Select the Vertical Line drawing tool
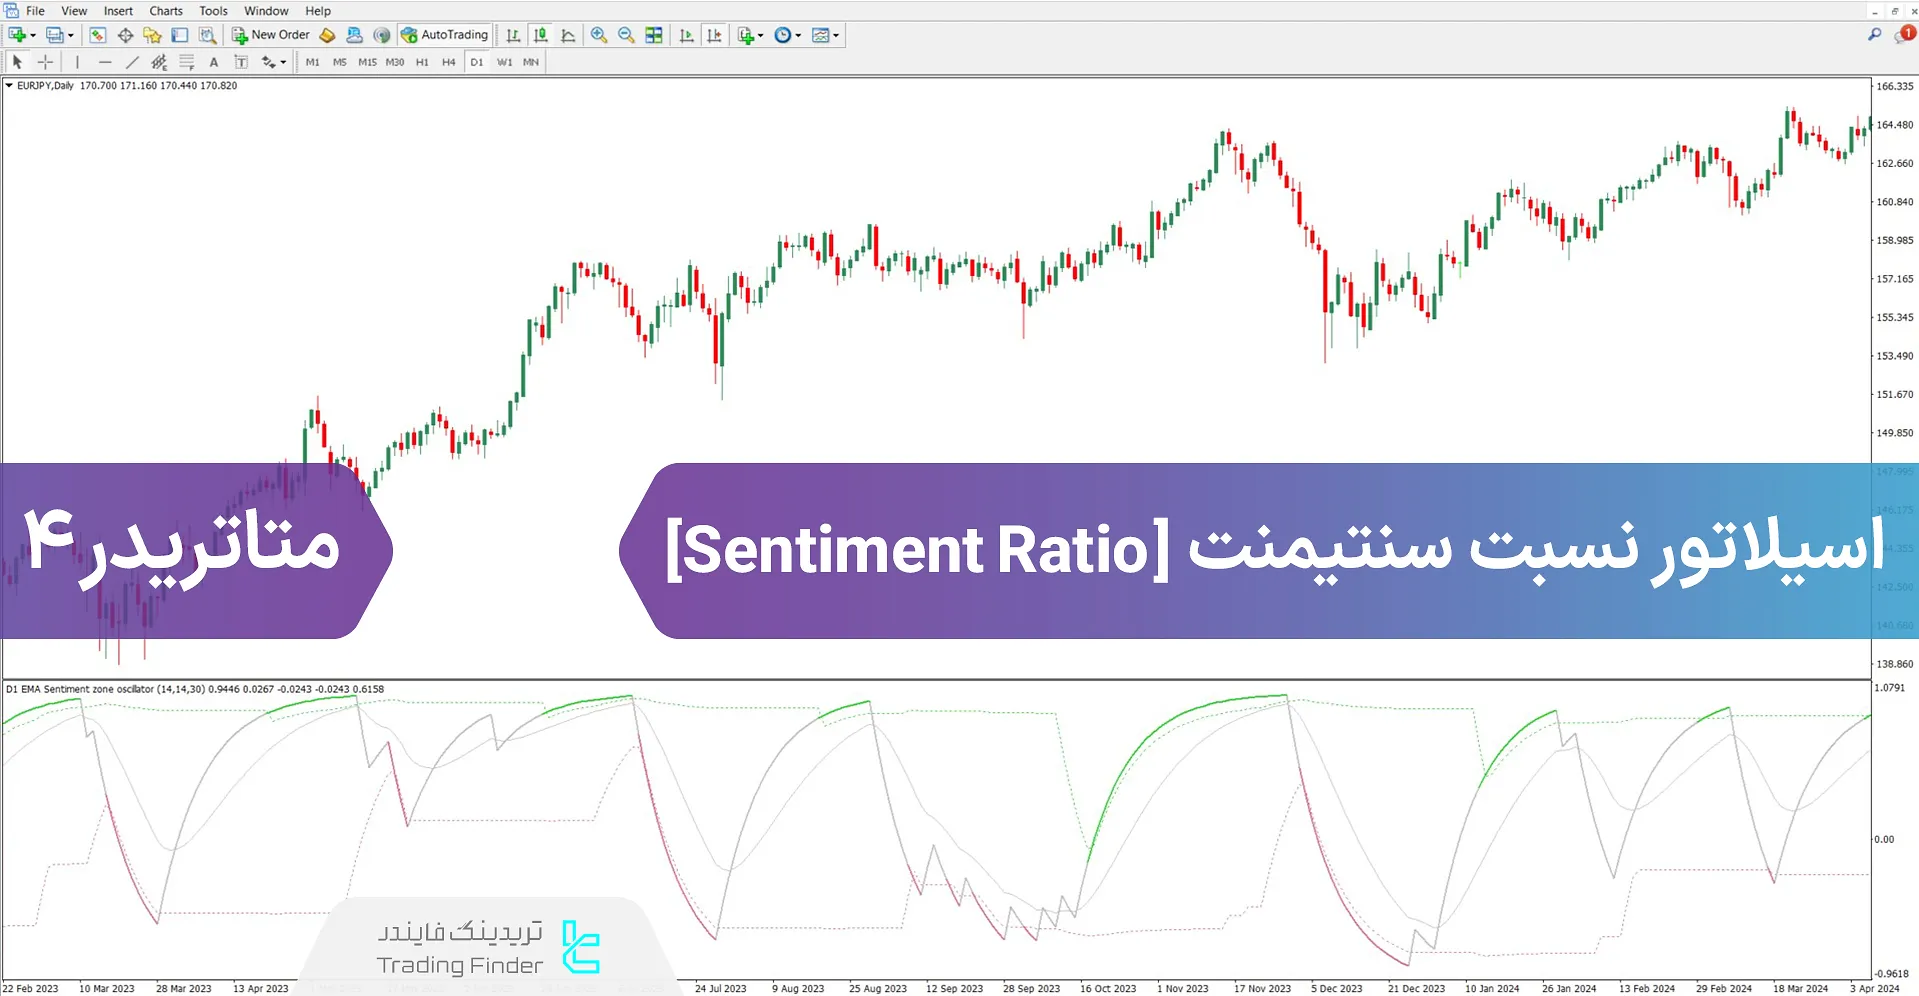Viewport: 1919px width, 996px height. coord(77,61)
